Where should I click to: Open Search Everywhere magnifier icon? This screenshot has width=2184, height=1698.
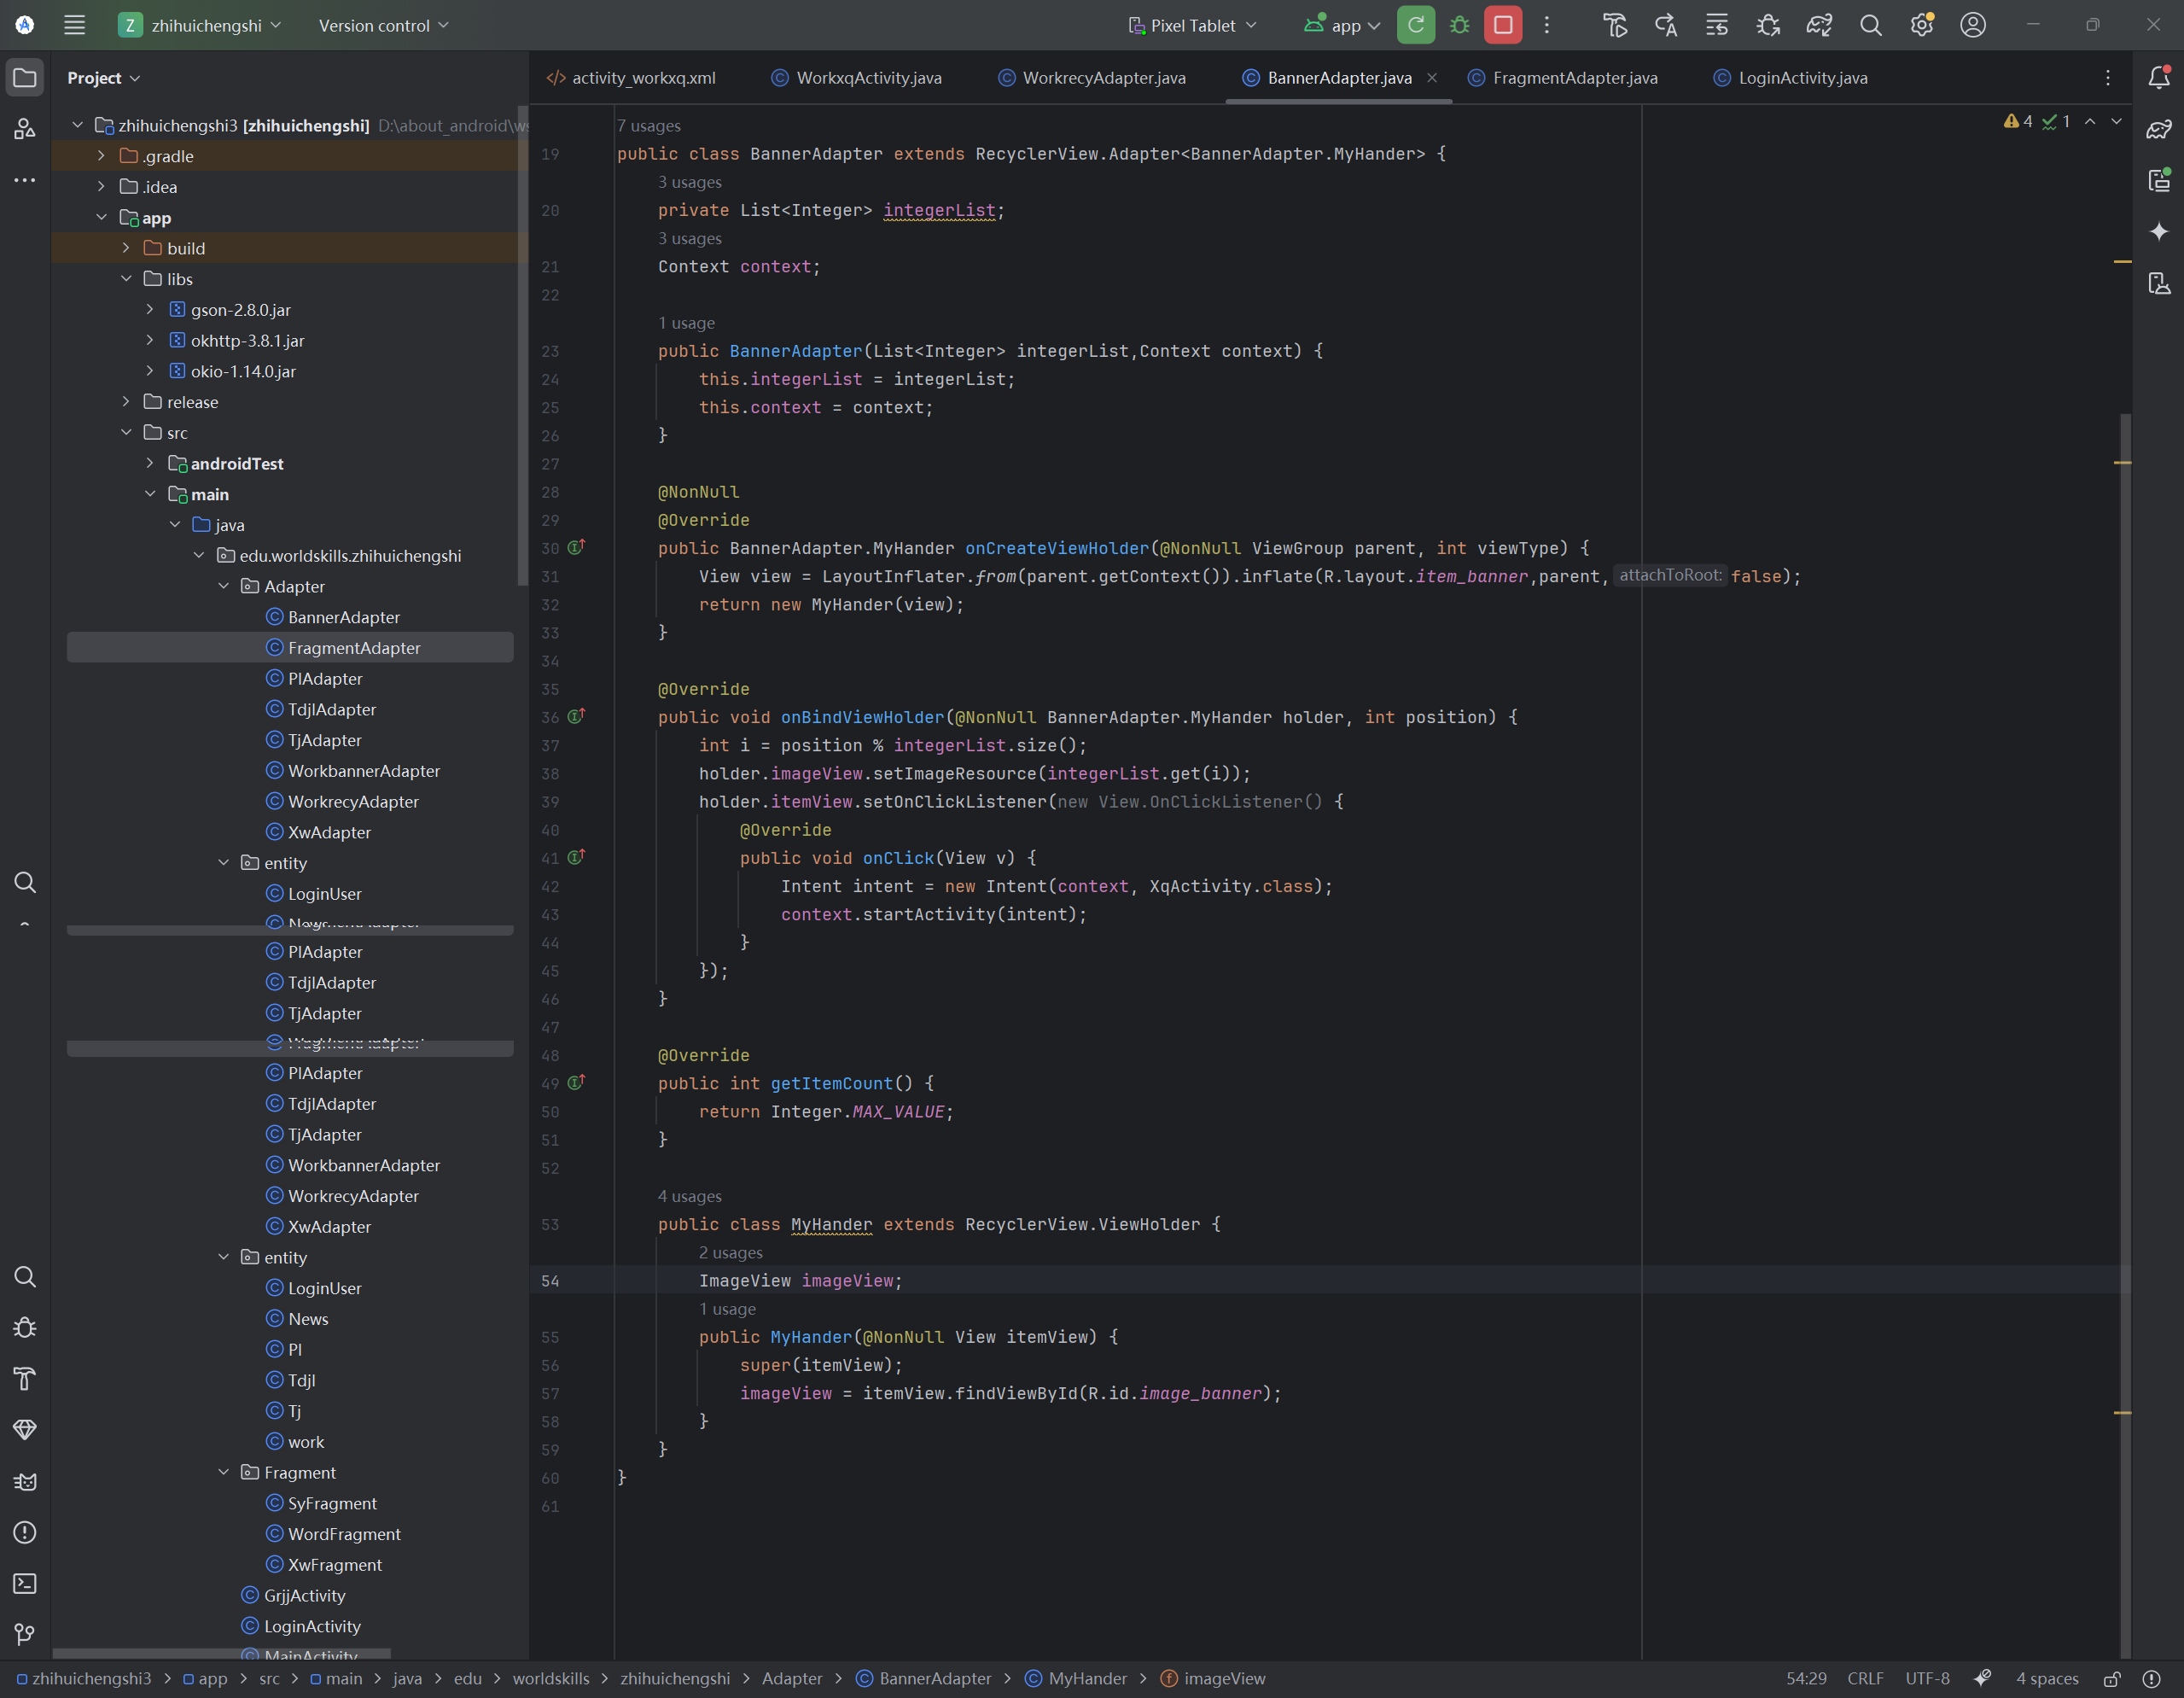pos(1870,25)
